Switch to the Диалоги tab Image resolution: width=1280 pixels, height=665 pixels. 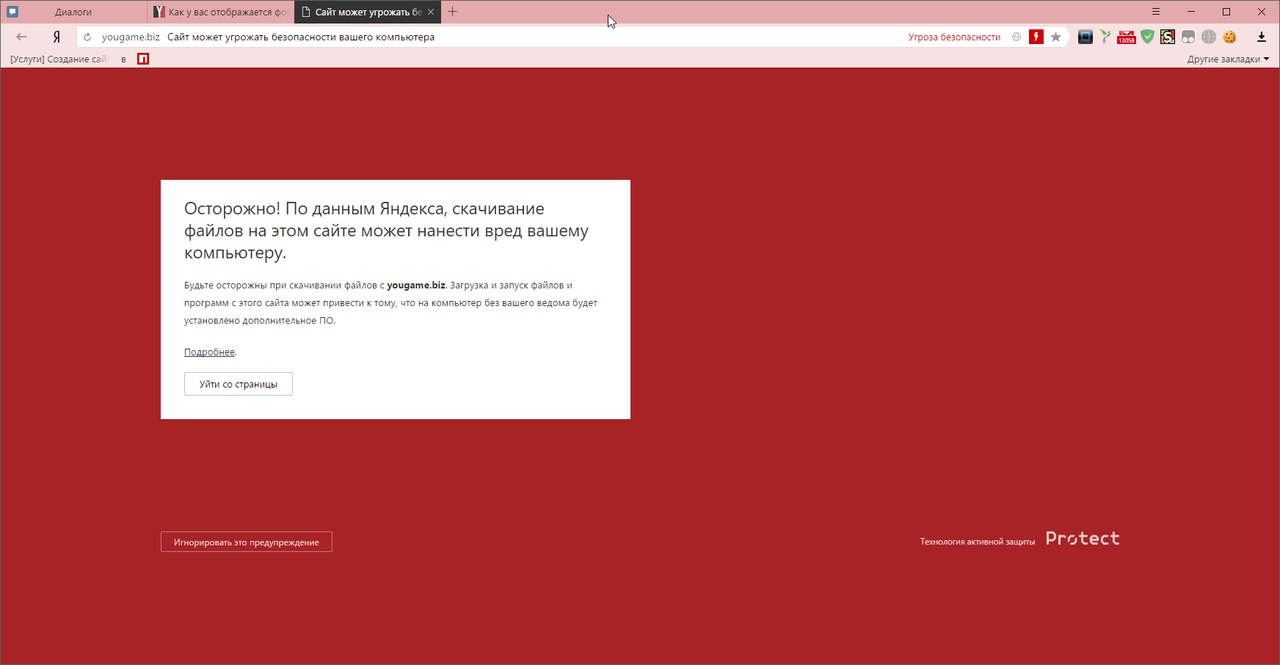[73, 12]
